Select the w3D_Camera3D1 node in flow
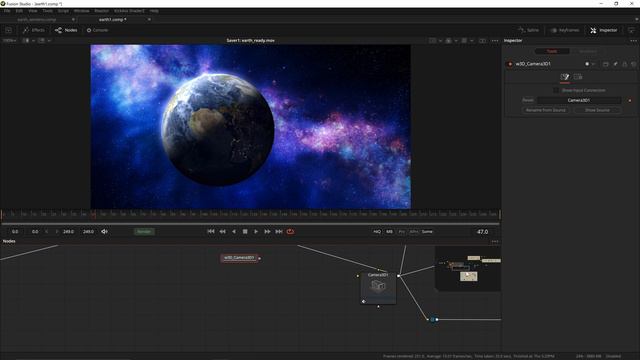The height and width of the screenshot is (360, 640). tap(239, 258)
